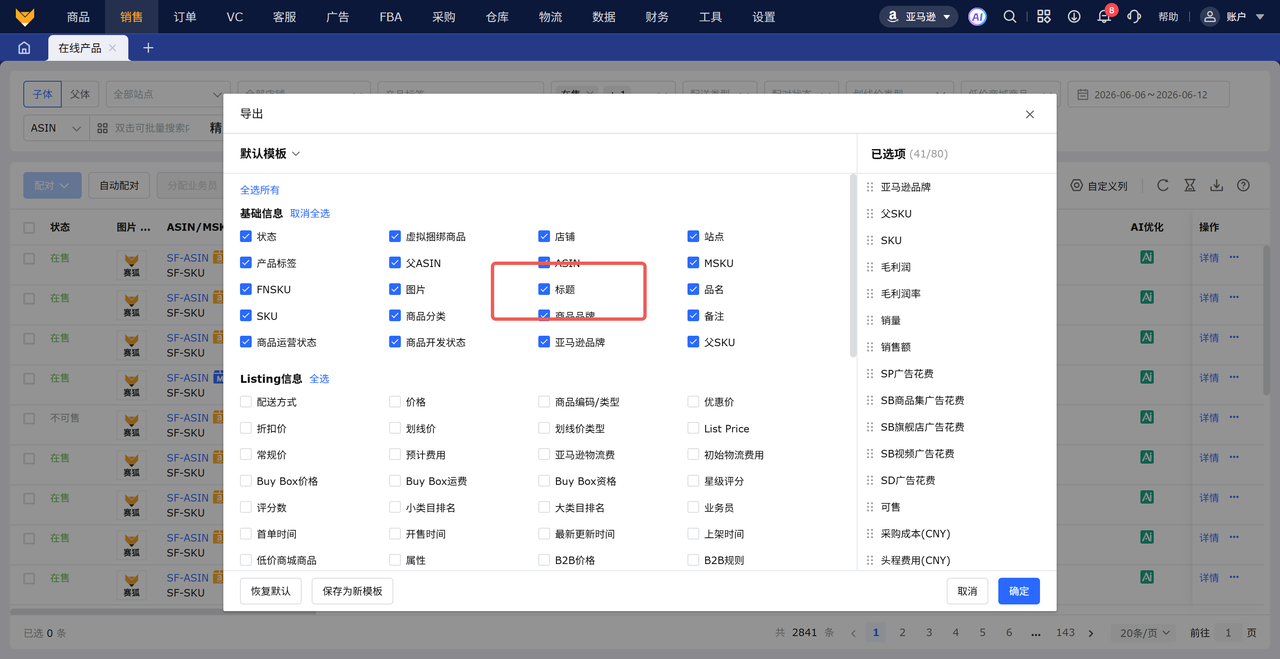Screen dimensions: 1280x659
Task: Click the drag handle for SP广告花费
Action: [x=870, y=374]
